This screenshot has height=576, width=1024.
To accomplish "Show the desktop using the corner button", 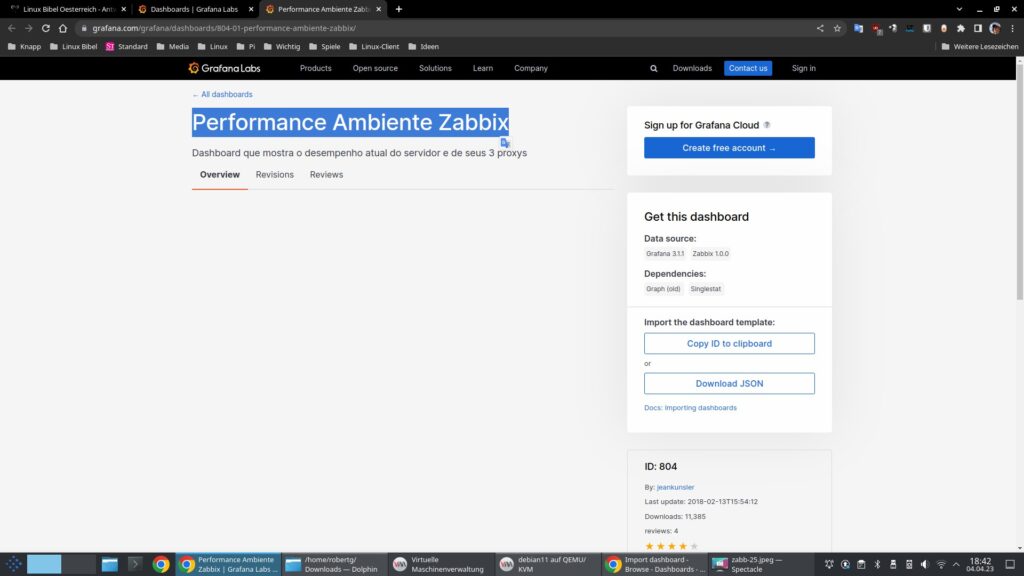I will click(1010, 564).
